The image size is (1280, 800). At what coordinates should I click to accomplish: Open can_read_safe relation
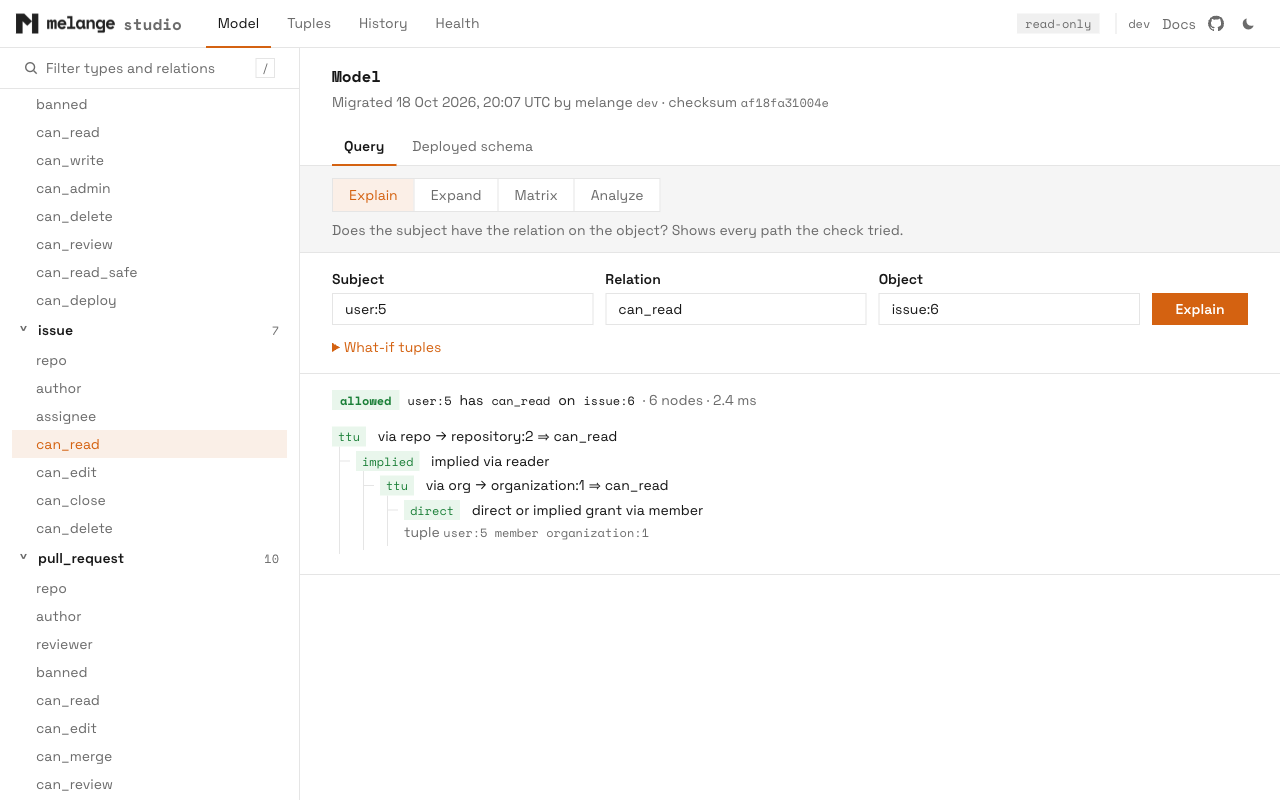click(149, 272)
